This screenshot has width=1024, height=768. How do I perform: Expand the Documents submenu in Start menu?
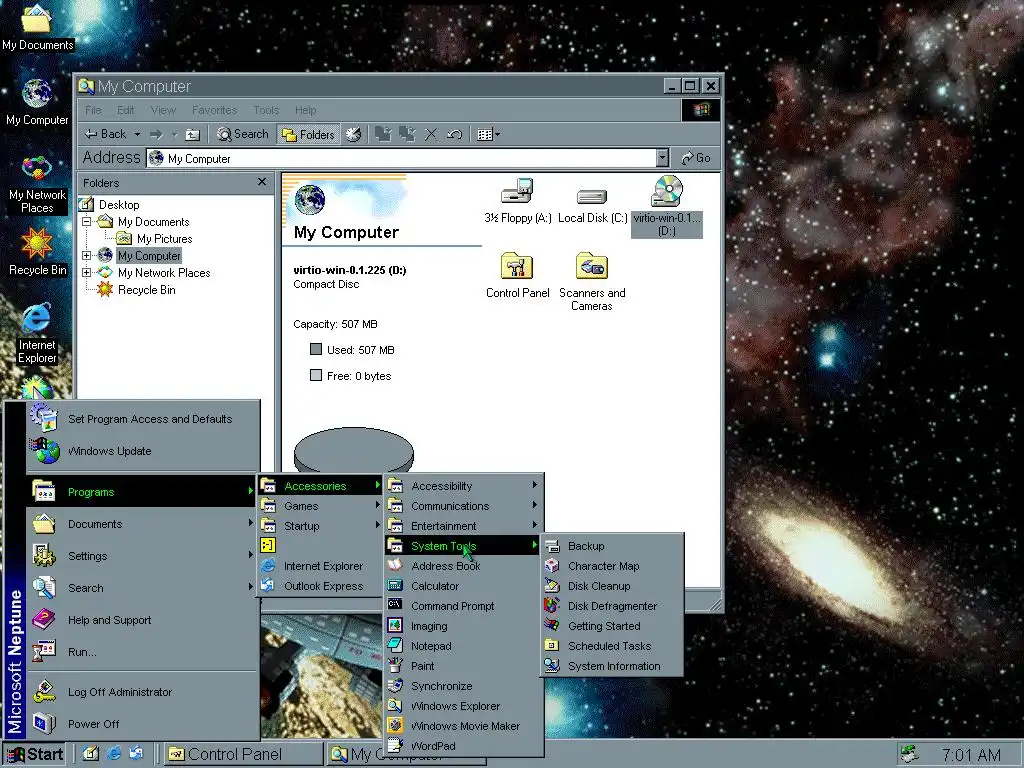(x=142, y=524)
